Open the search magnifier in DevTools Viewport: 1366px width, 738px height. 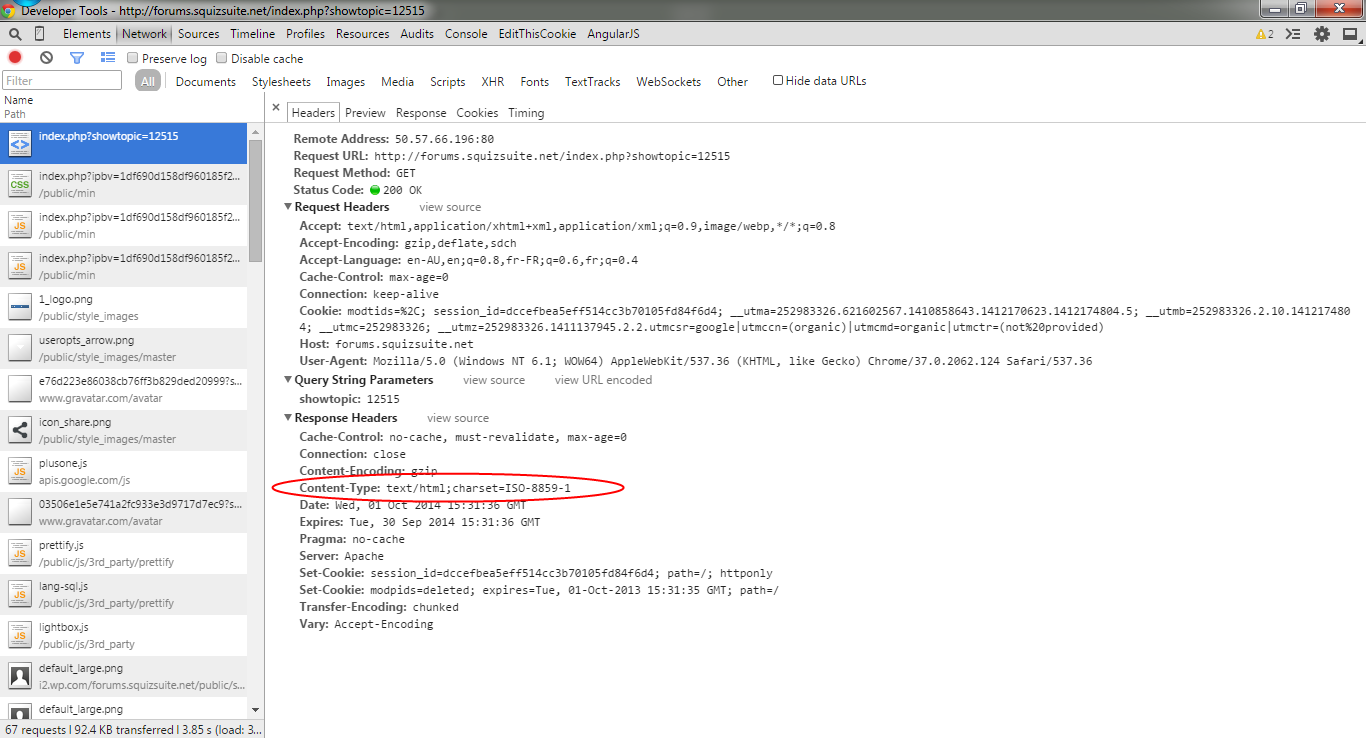click(14, 33)
